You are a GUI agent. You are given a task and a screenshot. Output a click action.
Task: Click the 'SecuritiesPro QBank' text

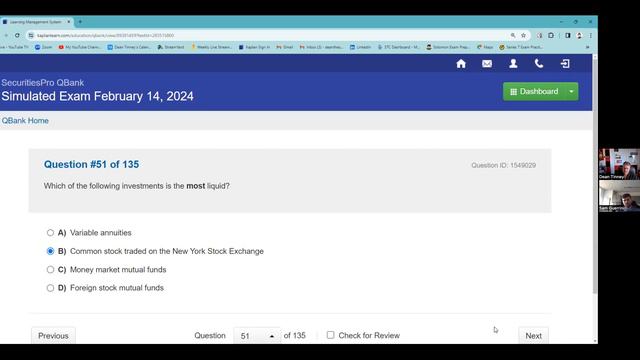pyautogui.click(x=42, y=82)
